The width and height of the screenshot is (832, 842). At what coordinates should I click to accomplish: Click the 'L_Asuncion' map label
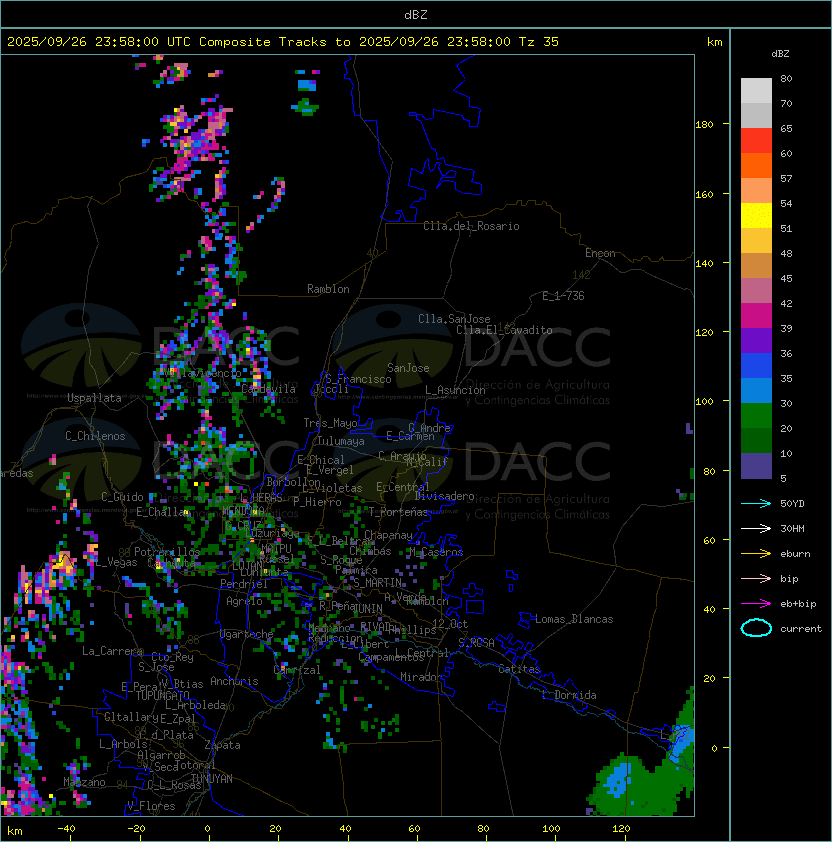[455, 390]
